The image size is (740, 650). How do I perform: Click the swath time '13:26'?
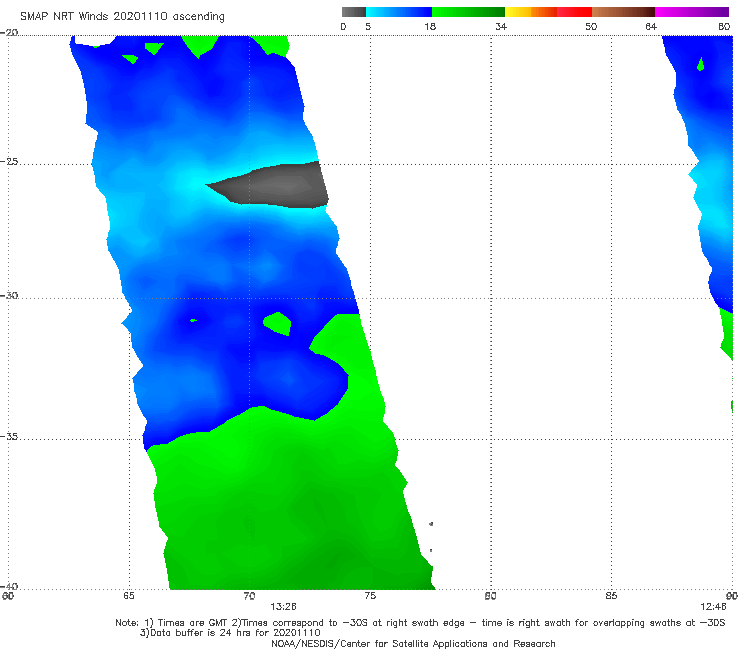pyautogui.click(x=283, y=607)
